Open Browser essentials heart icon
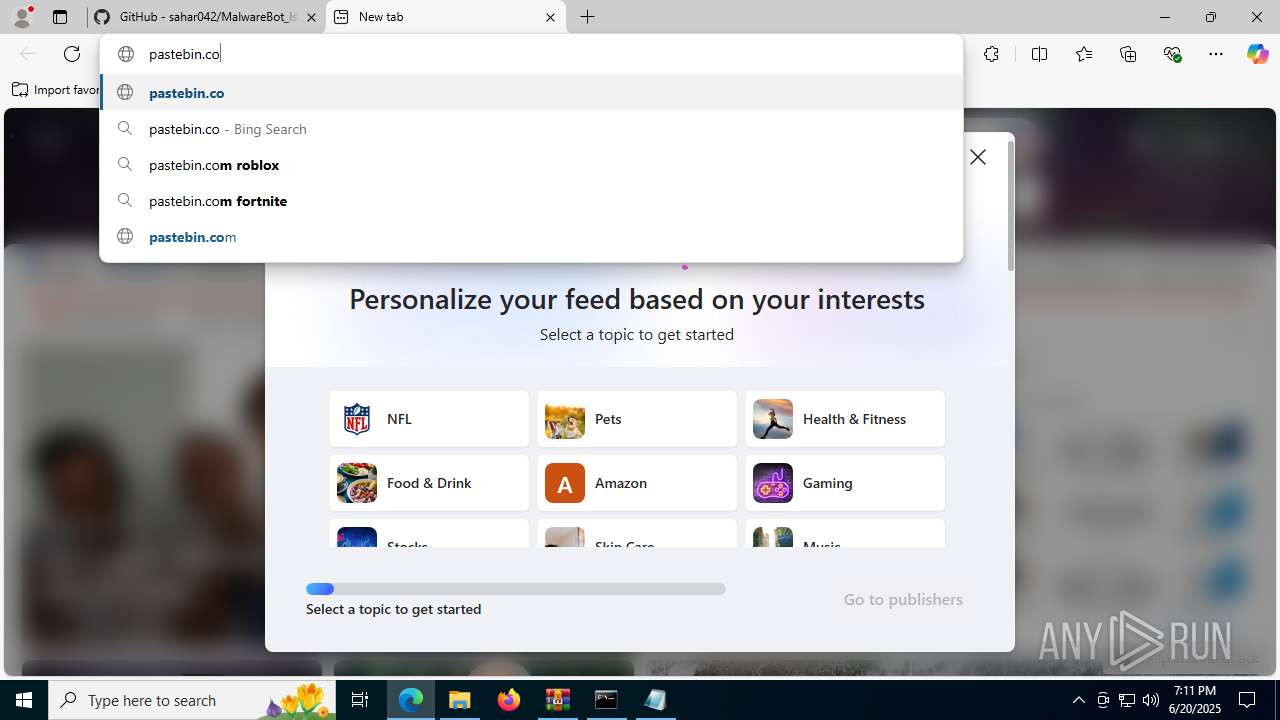The image size is (1280, 720). pyautogui.click(x=1172, y=54)
